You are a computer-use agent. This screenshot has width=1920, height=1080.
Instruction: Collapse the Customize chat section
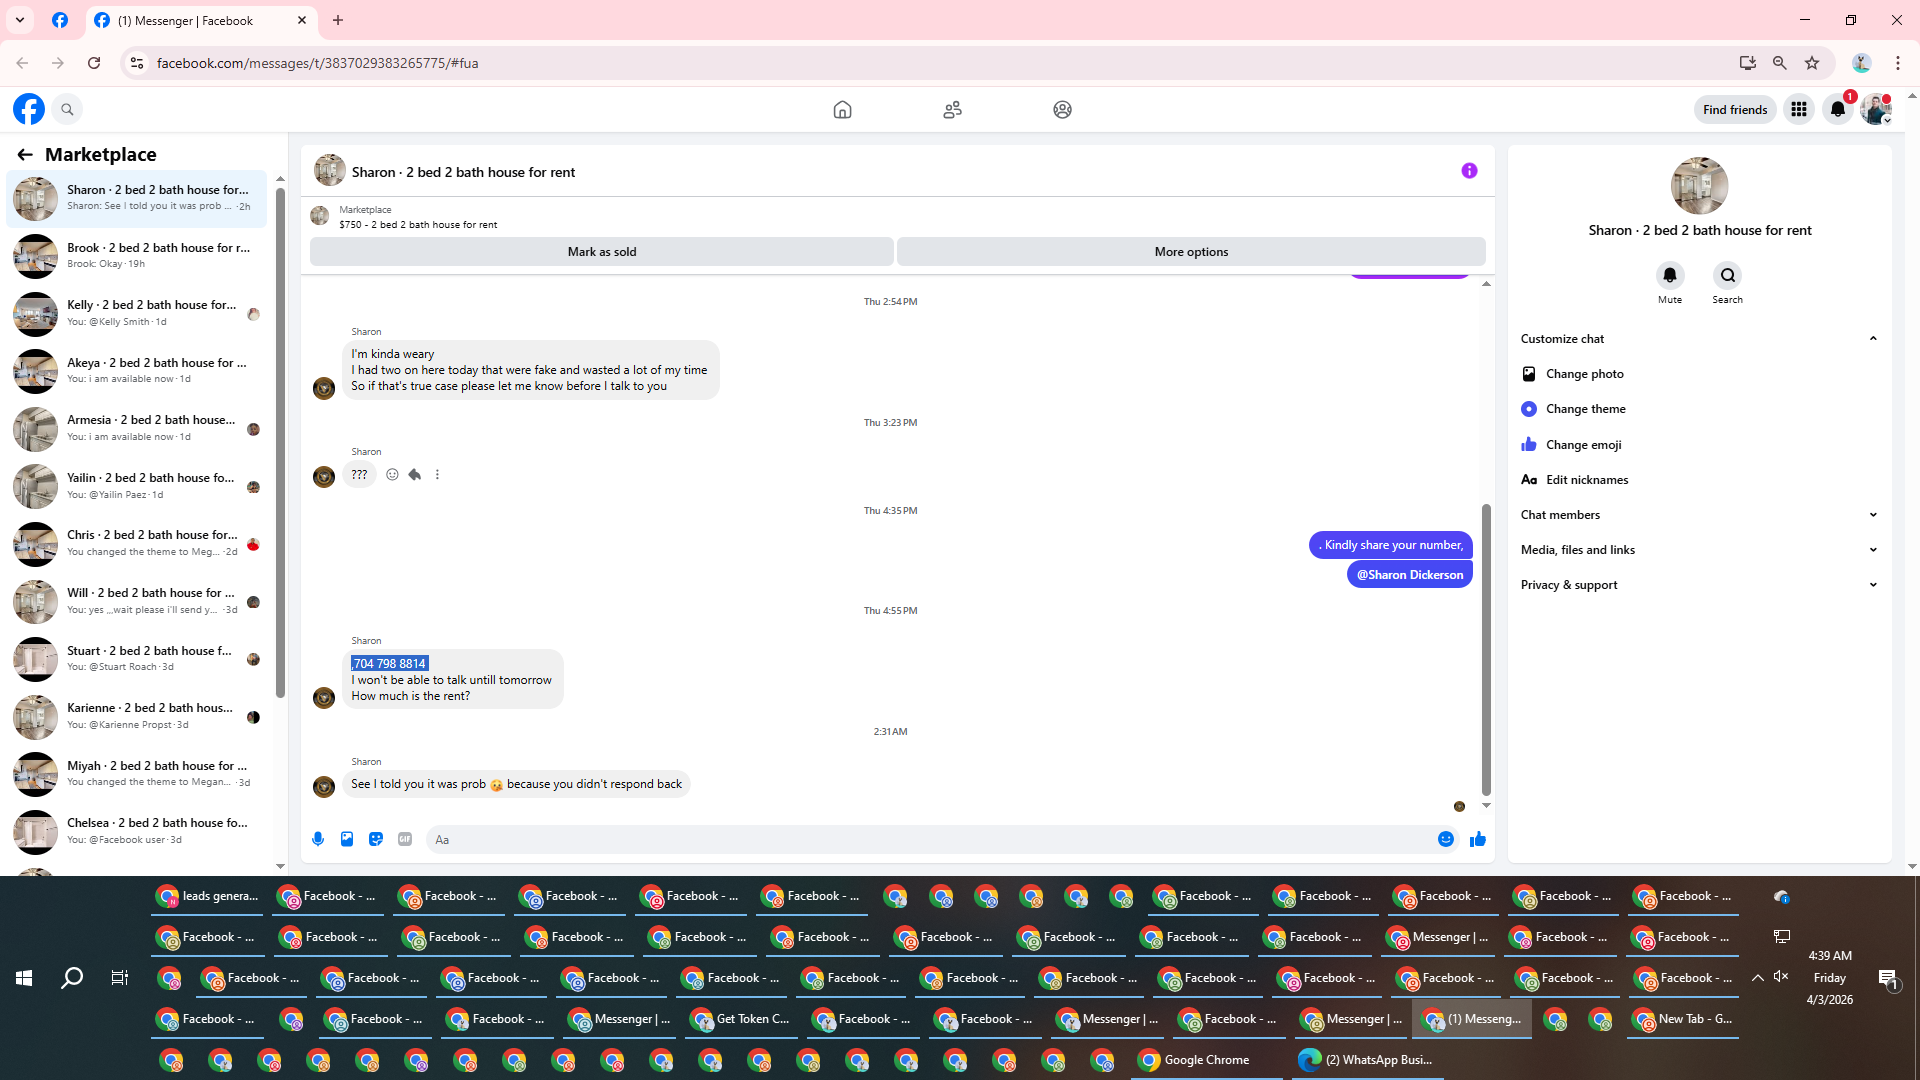[1872, 339]
